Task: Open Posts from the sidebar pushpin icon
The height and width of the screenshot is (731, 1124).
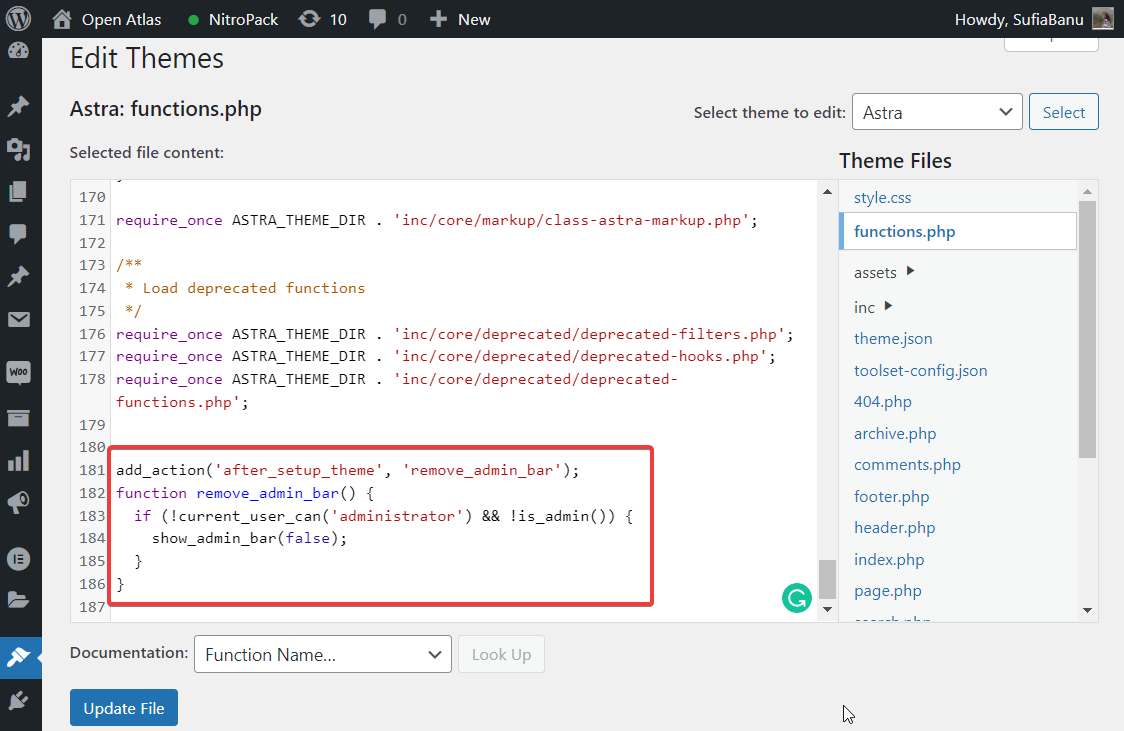Action: pos(19,106)
